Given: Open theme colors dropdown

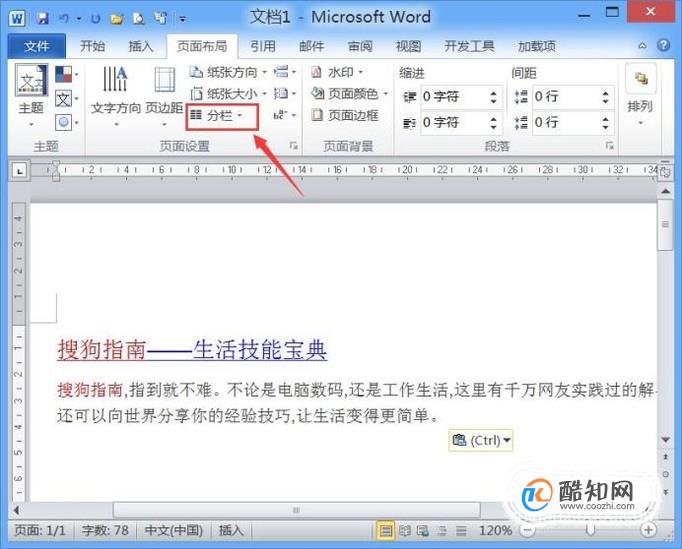Looking at the screenshot, I should coord(67,74).
